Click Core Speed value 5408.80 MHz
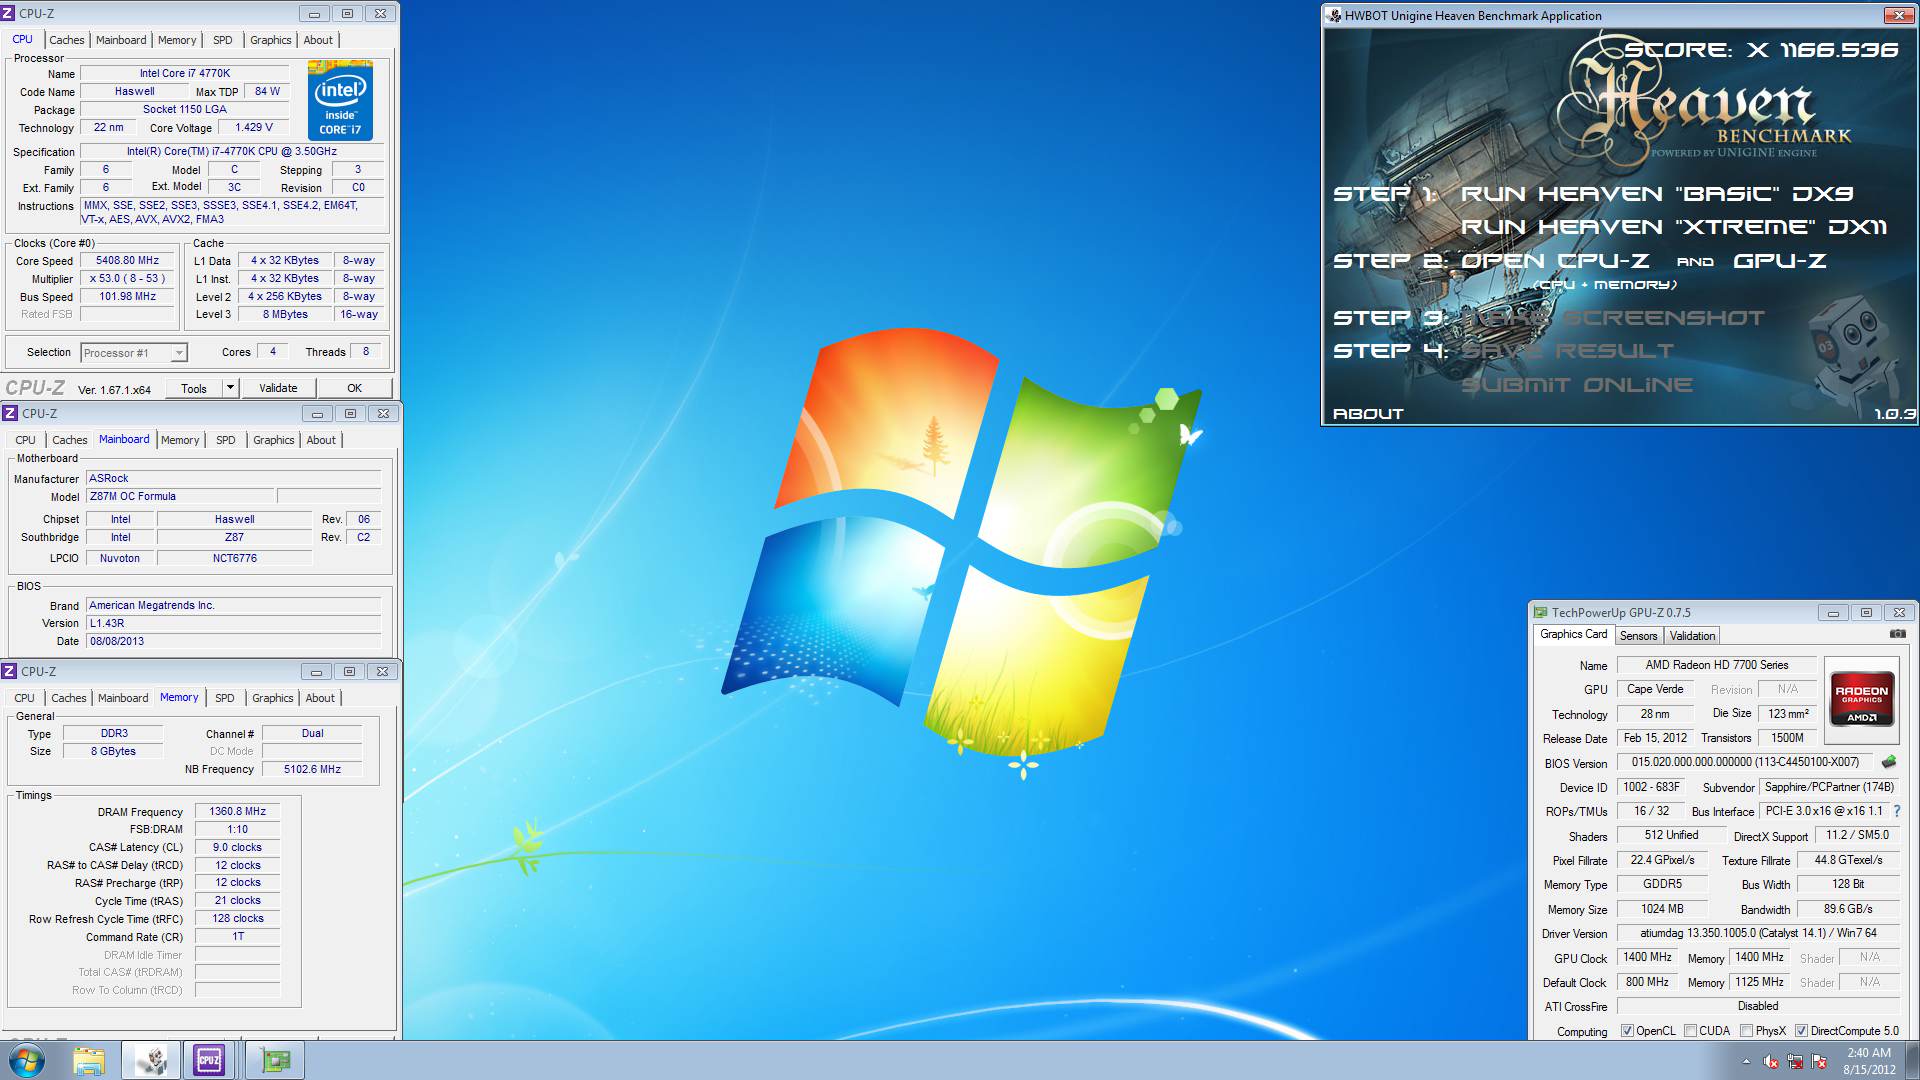This screenshot has height=1080, width=1920. click(127, 261)
